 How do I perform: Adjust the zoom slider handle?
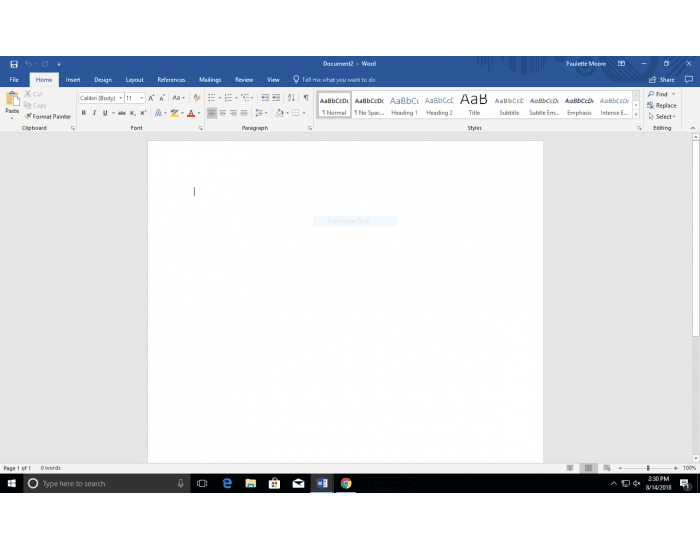648,468
